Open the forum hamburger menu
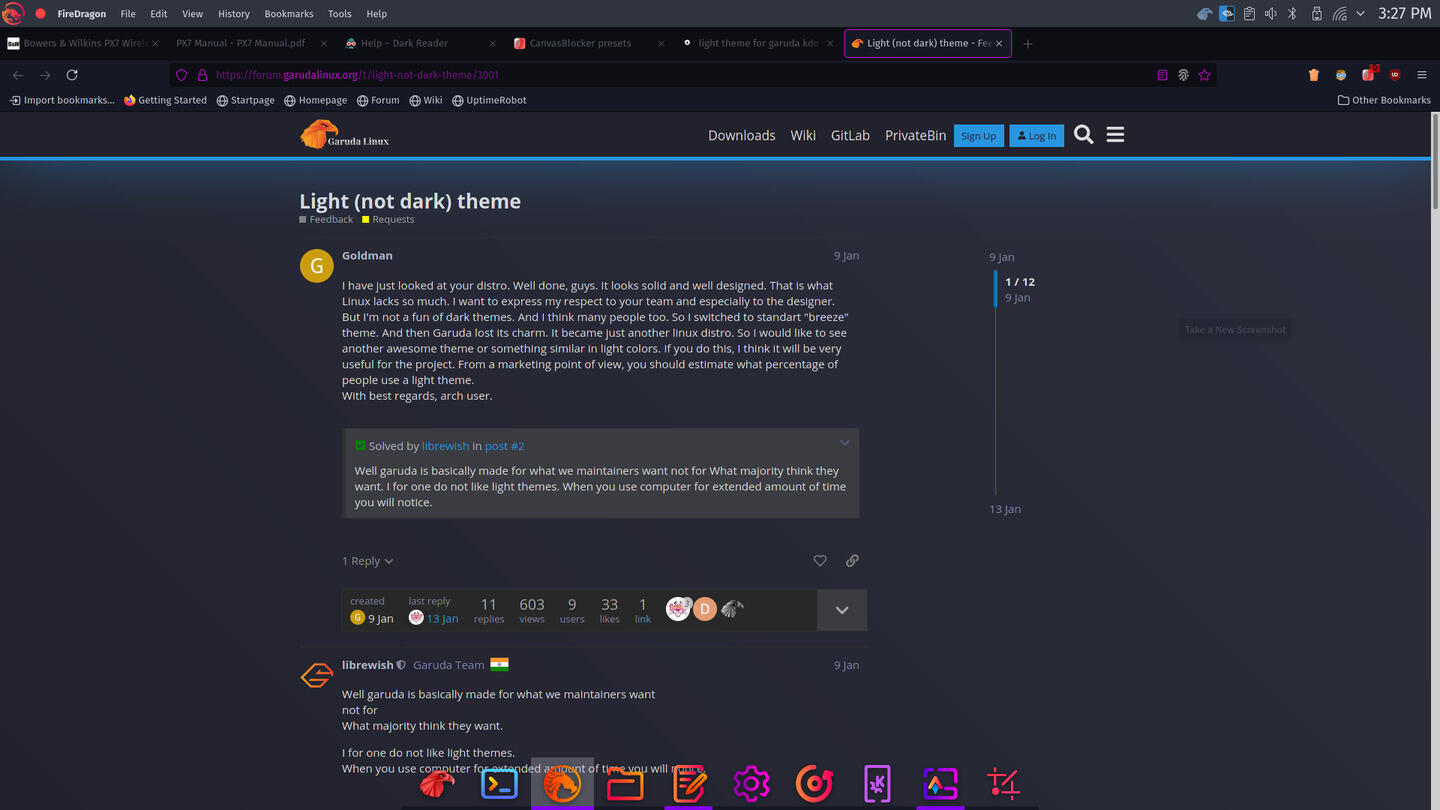The width and height of the screenshot is (1440, 810). coord(1115,135)
